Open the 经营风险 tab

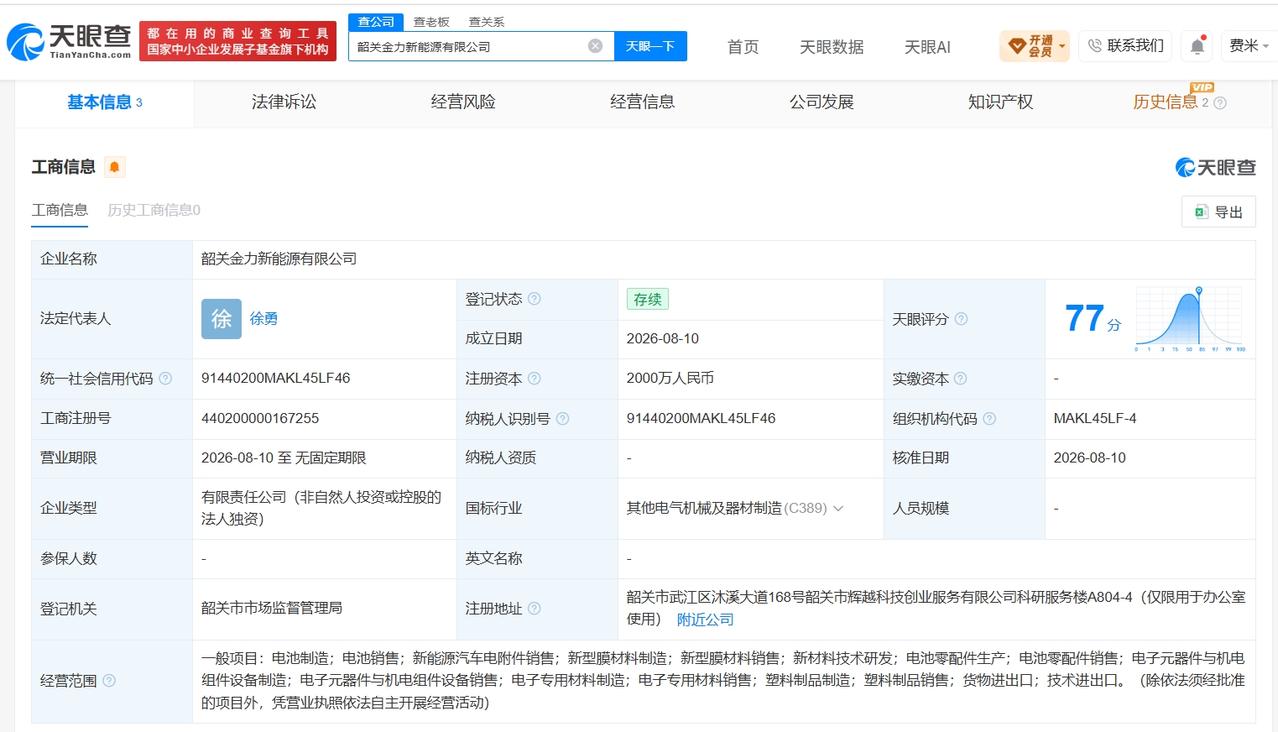point(463,102)
